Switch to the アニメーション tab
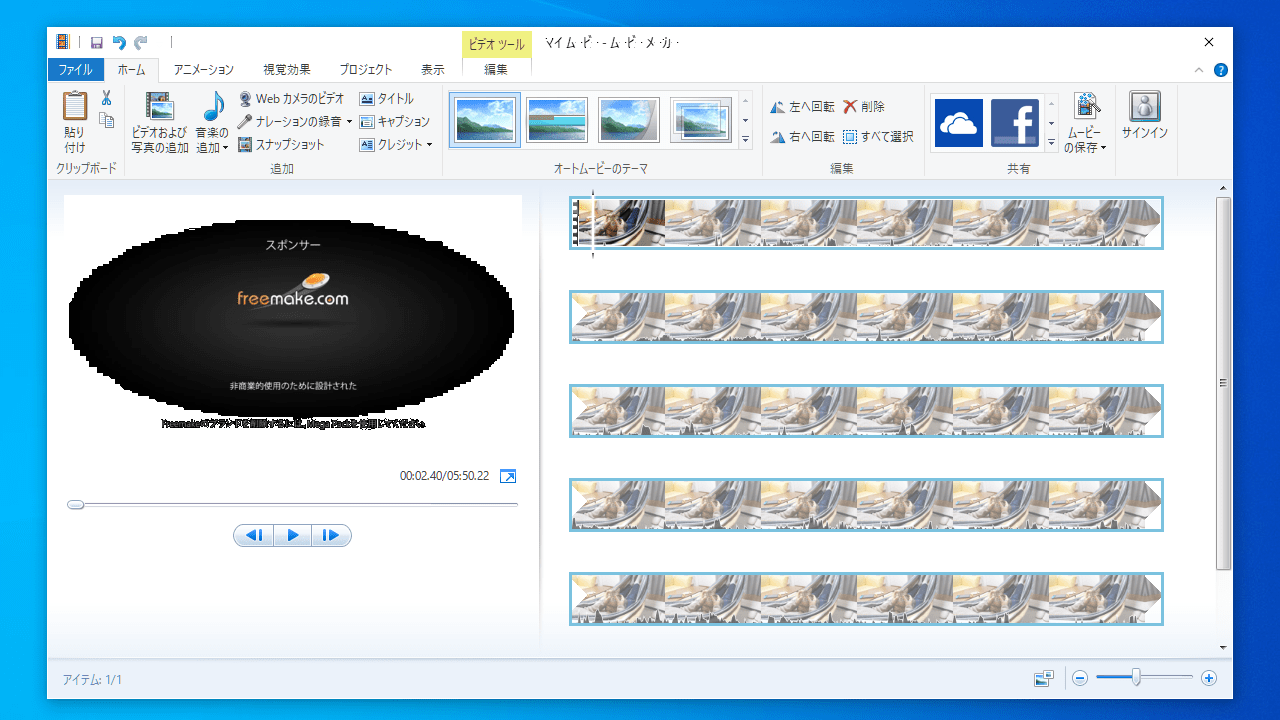 (x=203, y=70)
